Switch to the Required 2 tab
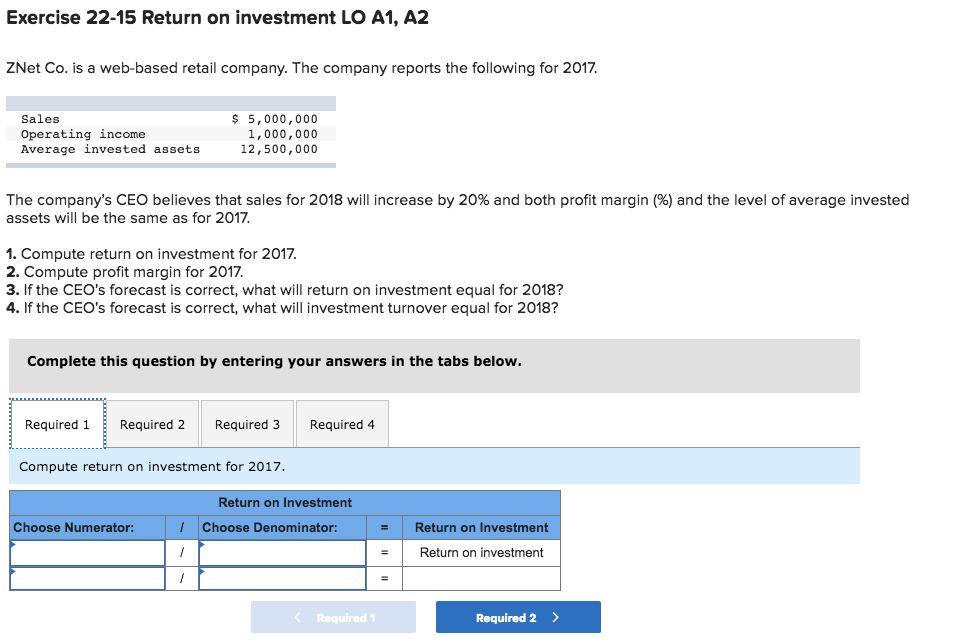The image size is (976, 642). tap(152, 423)
